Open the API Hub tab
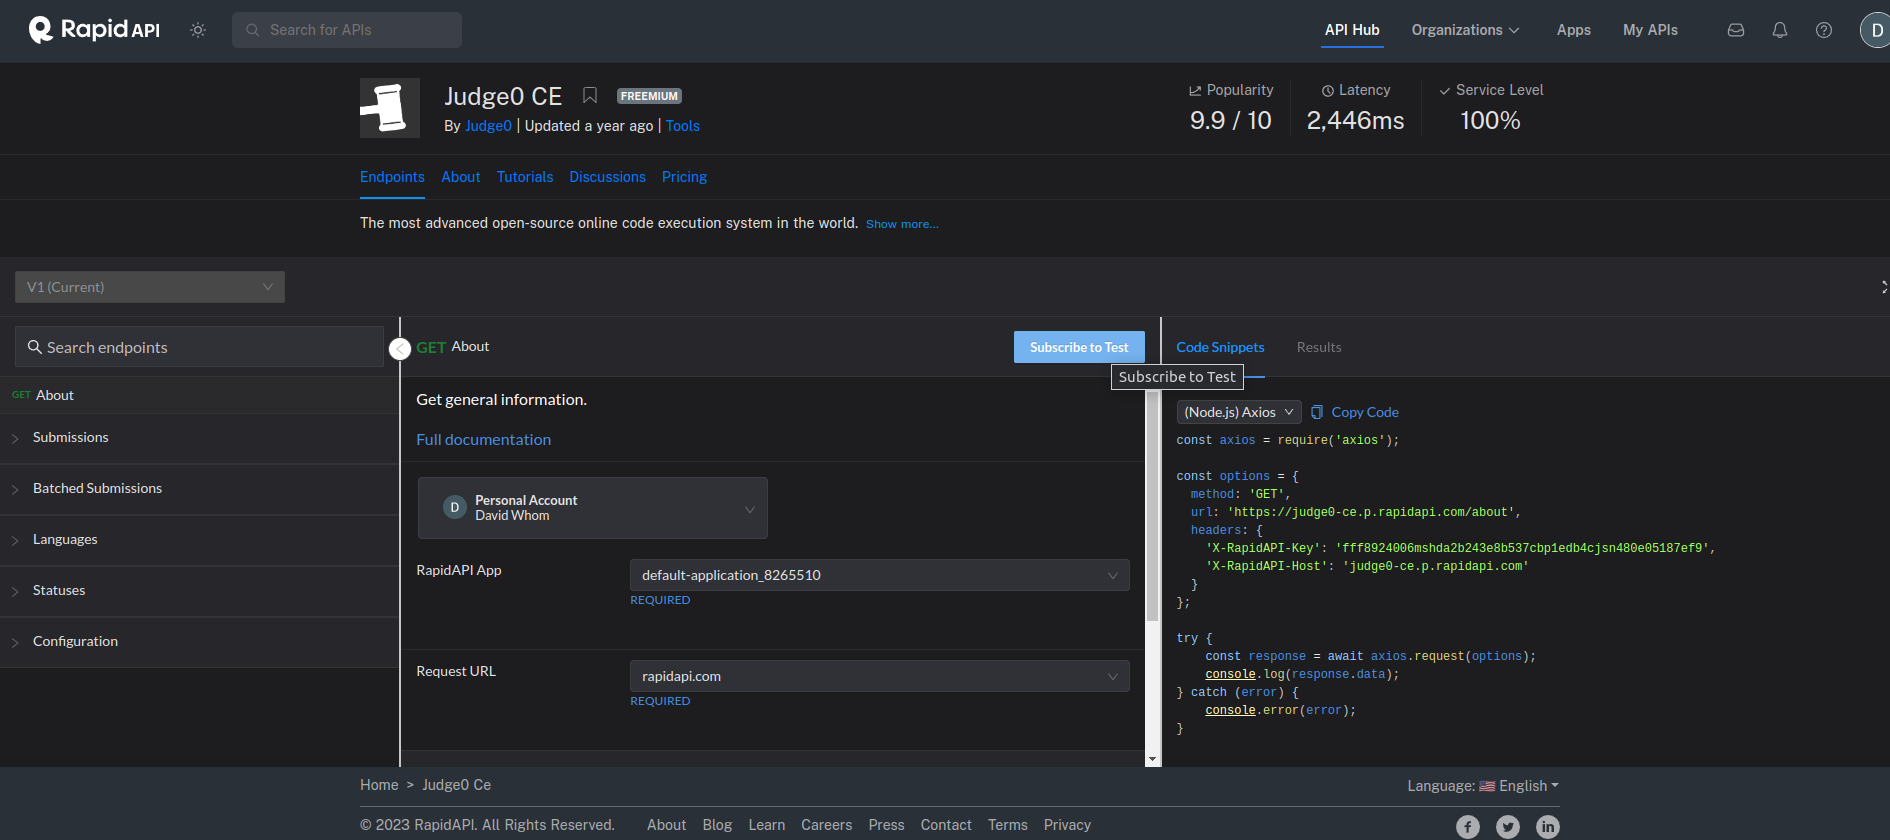 [x=1352, y=30]
